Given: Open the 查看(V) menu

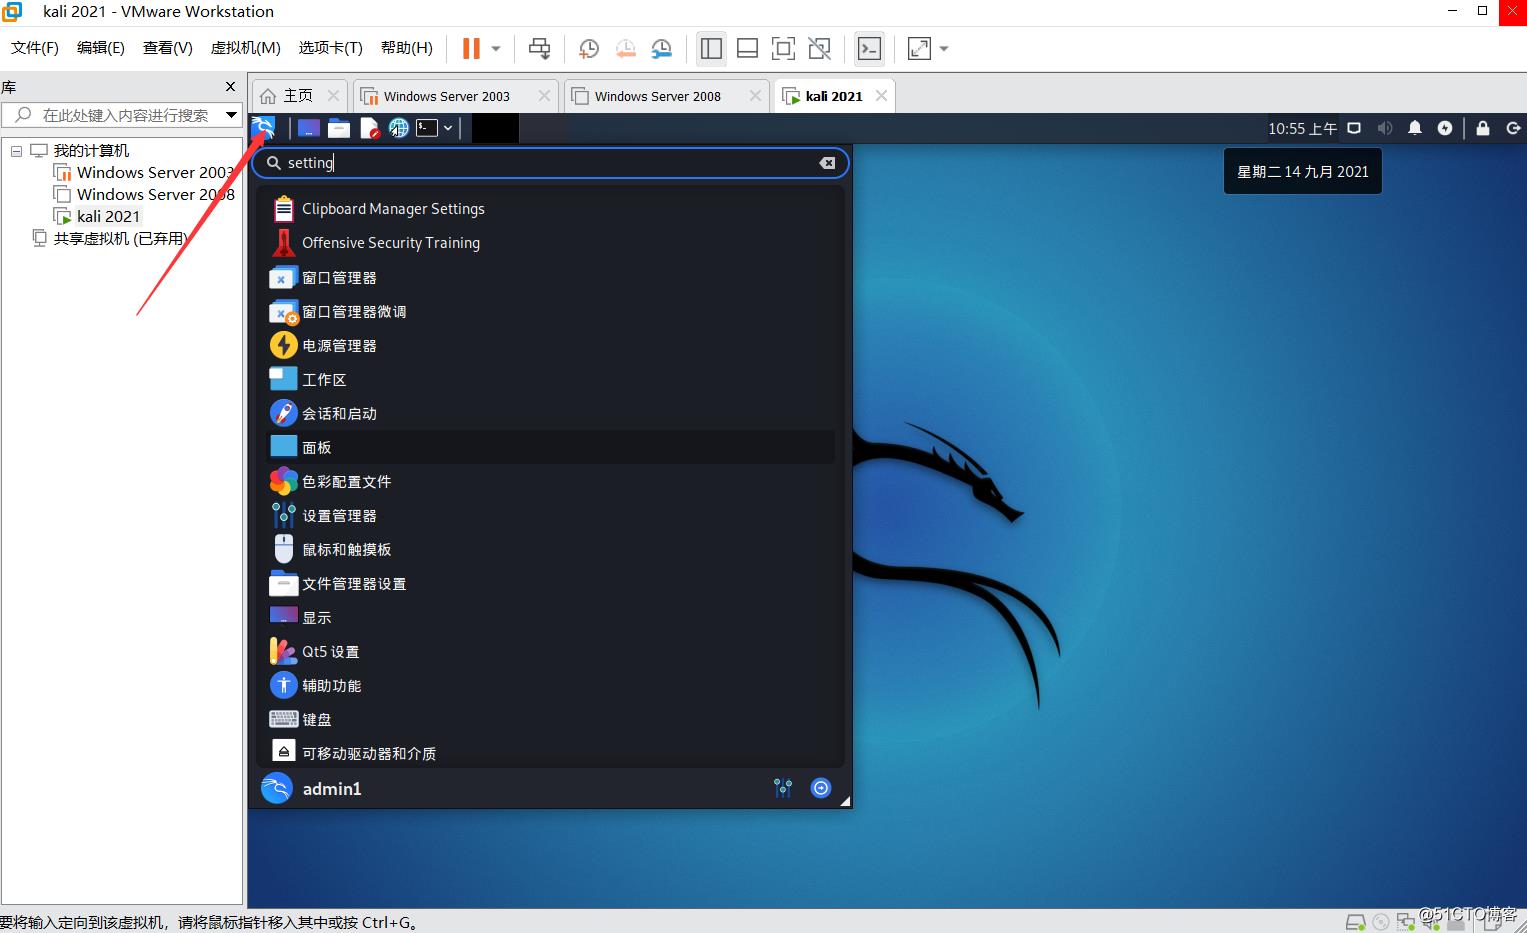Looking at the screenshot, I should (168, 48).
